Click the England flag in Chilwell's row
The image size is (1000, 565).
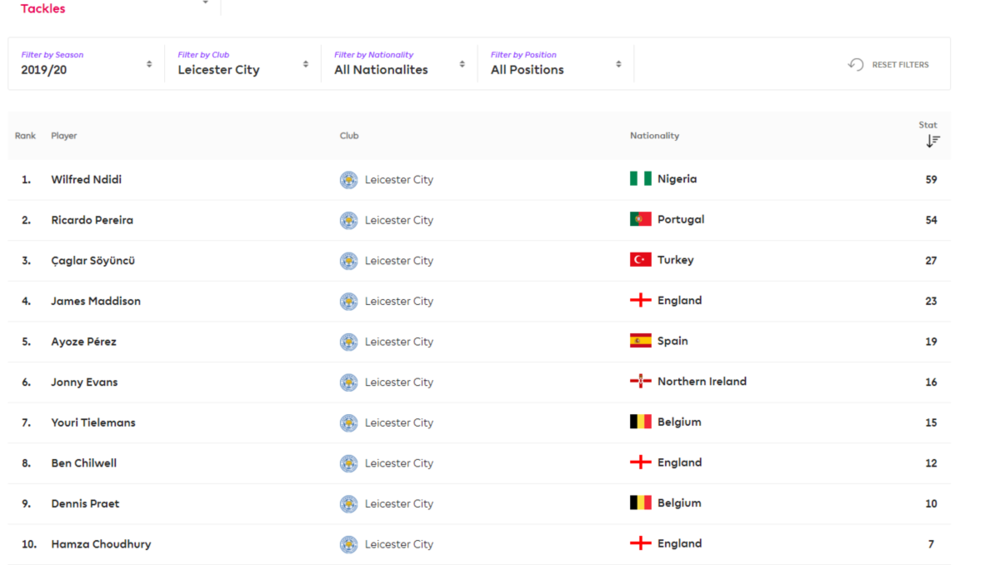[640, 462]
